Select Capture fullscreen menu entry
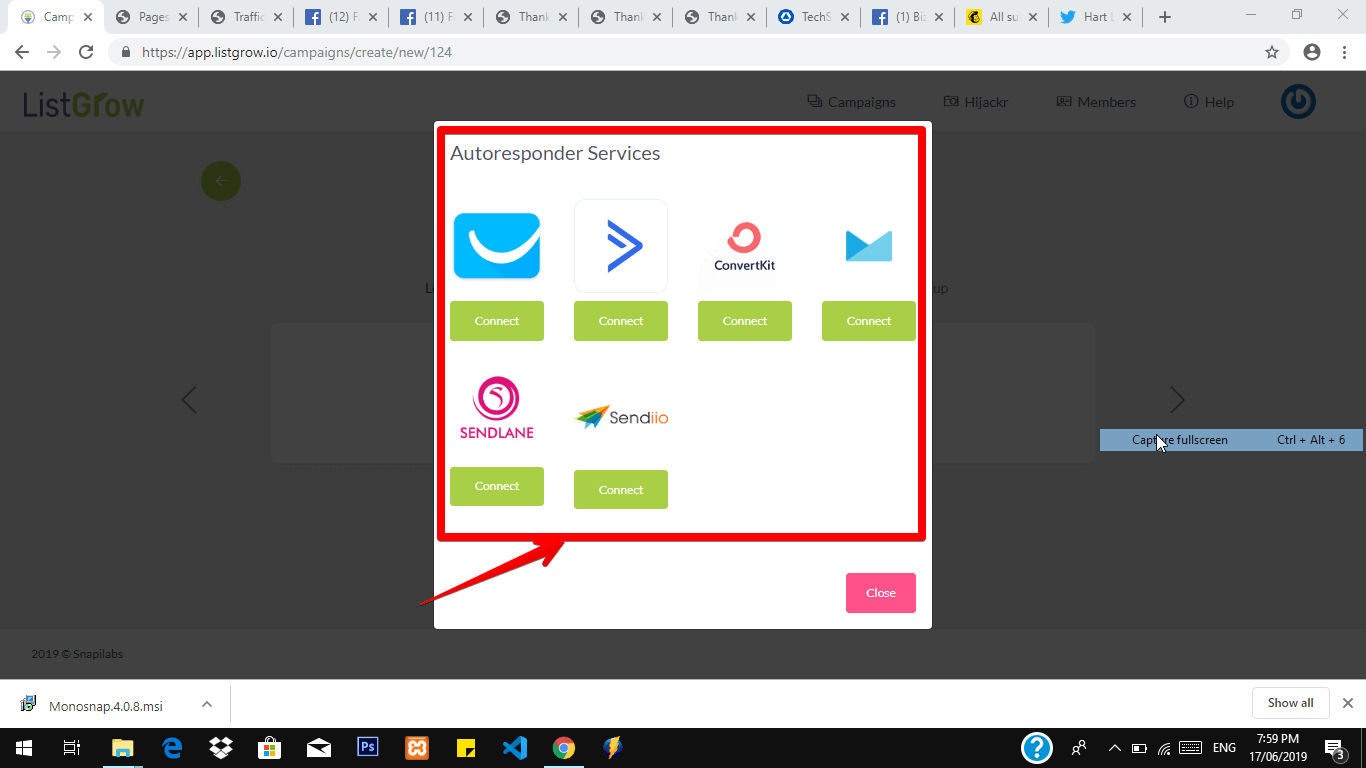Screen dimensions: 1366x768 click(1233, 440)
